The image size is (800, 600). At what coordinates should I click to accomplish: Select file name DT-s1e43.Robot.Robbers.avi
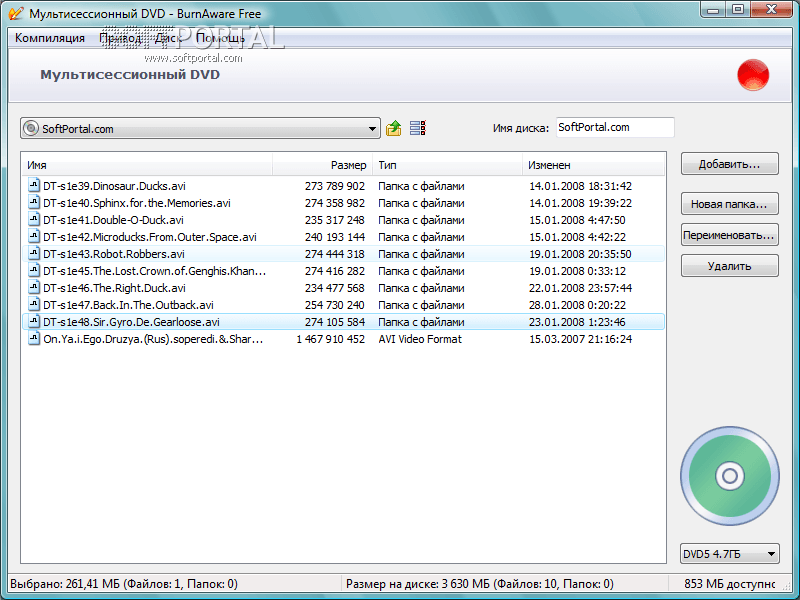[114, 254]
